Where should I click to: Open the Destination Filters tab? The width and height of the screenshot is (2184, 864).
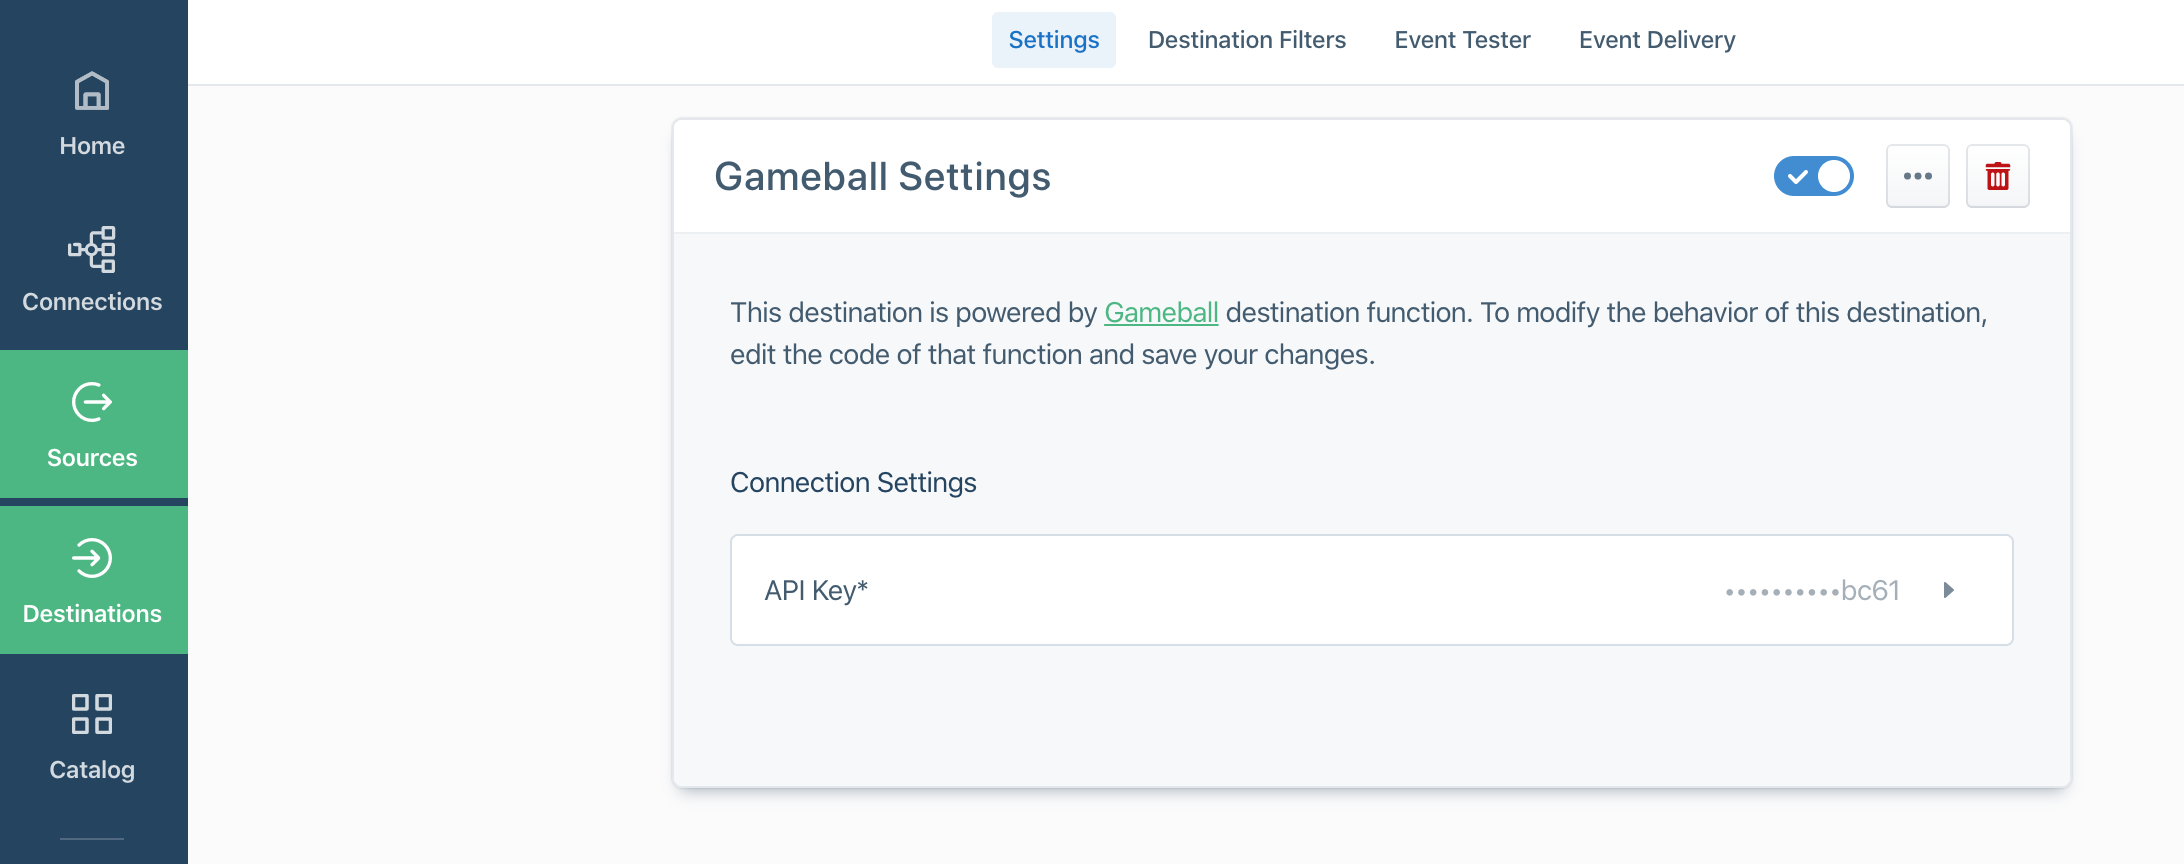click(x=1246, y=40)
